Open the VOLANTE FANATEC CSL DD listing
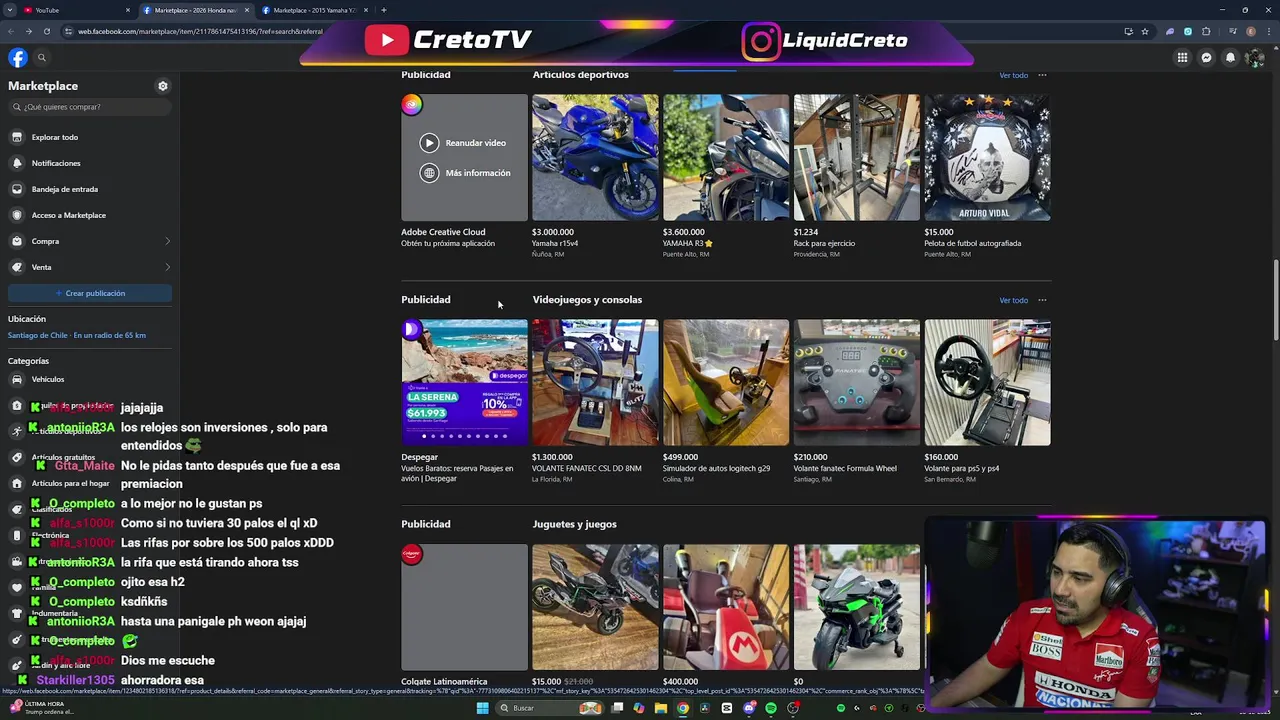Screen dimensions: 1280x720 [595, 382]
